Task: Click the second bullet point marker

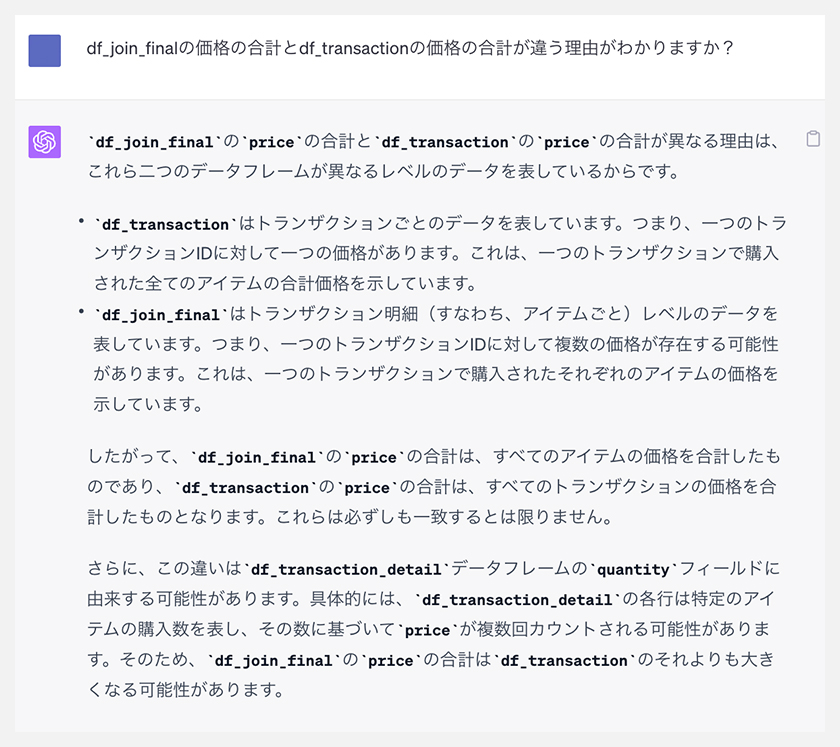Action: [x=81, y=311]
